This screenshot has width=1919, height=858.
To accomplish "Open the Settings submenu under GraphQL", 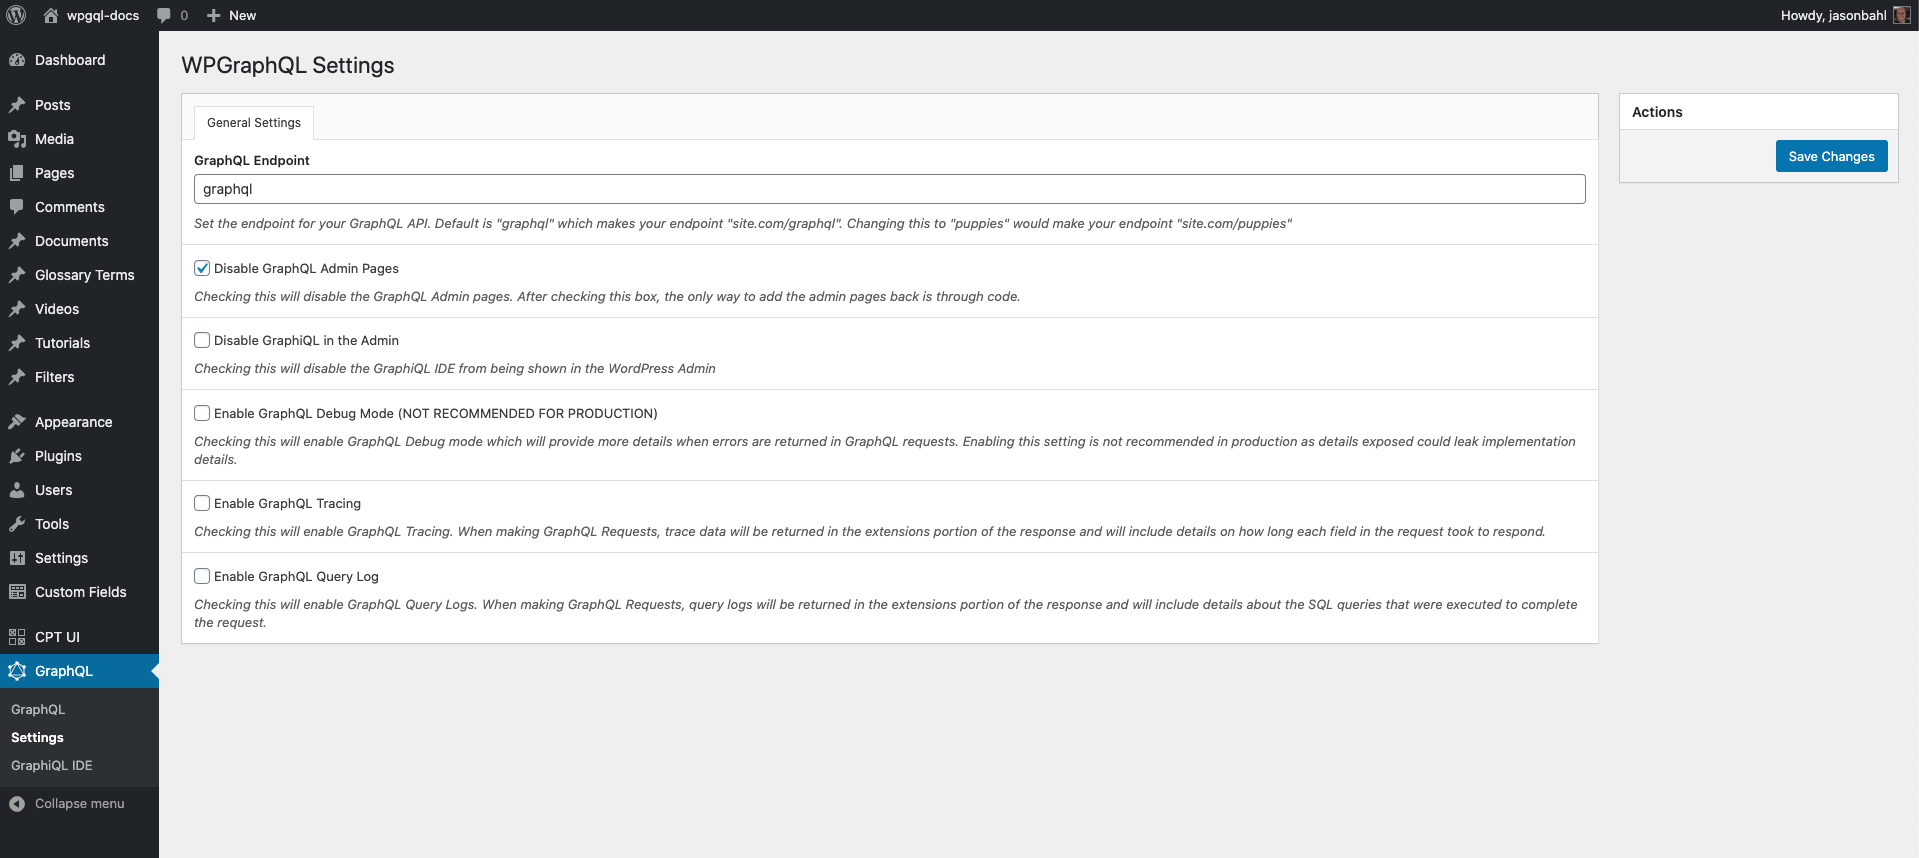I will [x=37, y=737].
